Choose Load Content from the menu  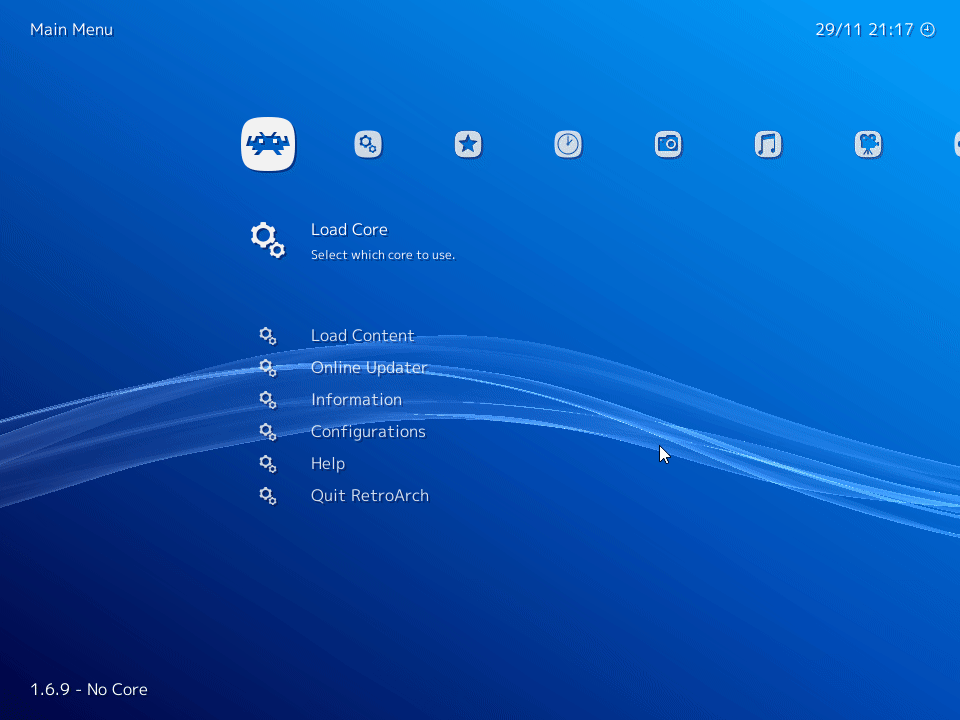click(x=362, y=336)
